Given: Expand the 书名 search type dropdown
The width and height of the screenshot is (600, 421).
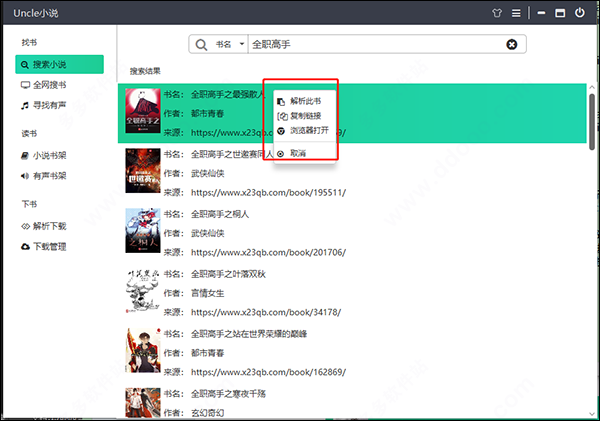Looking at the screenshot, I should [230, 44].
